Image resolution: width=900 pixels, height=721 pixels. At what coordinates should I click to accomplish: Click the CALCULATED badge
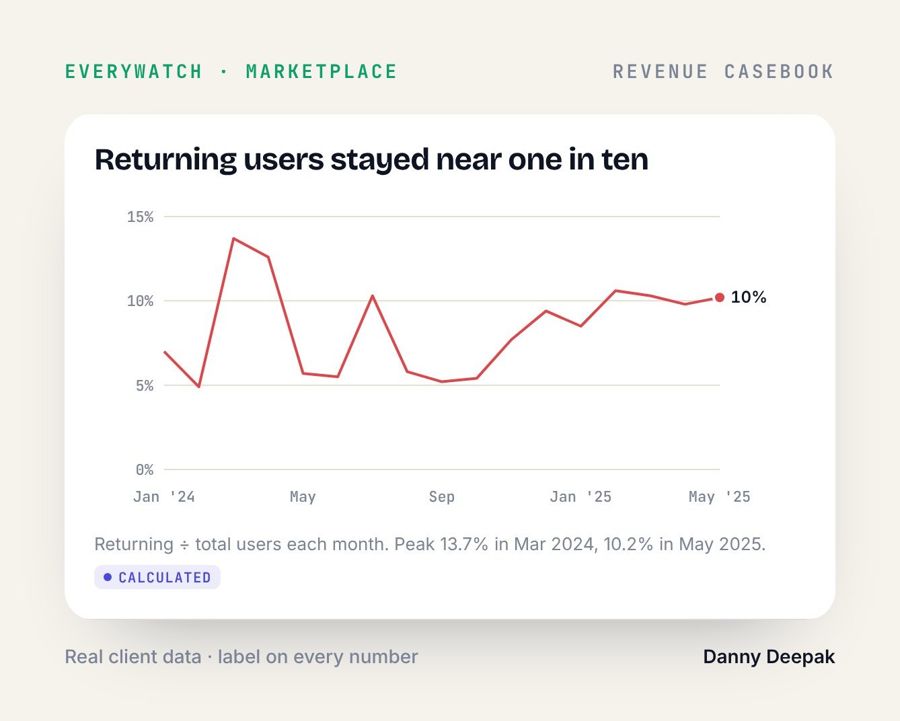coord(157,577)
